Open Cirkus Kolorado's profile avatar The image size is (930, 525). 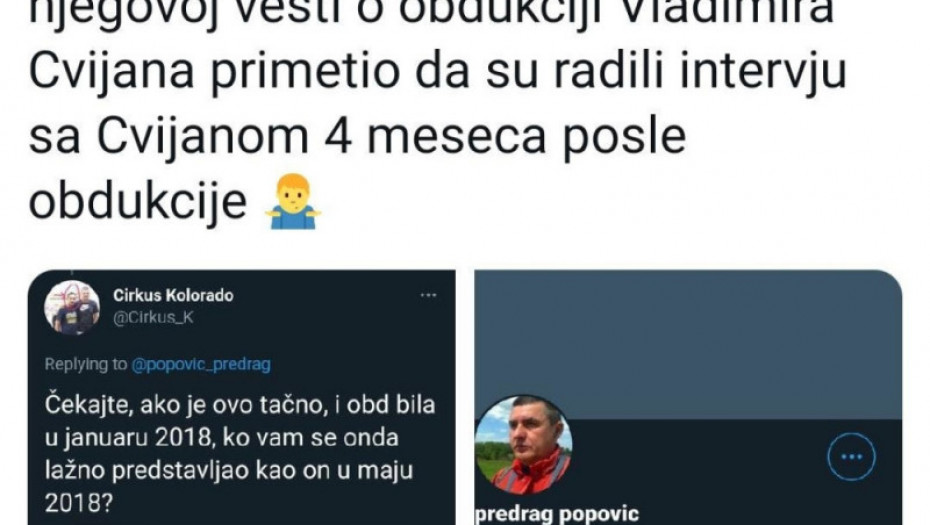[x=72, y=308]
